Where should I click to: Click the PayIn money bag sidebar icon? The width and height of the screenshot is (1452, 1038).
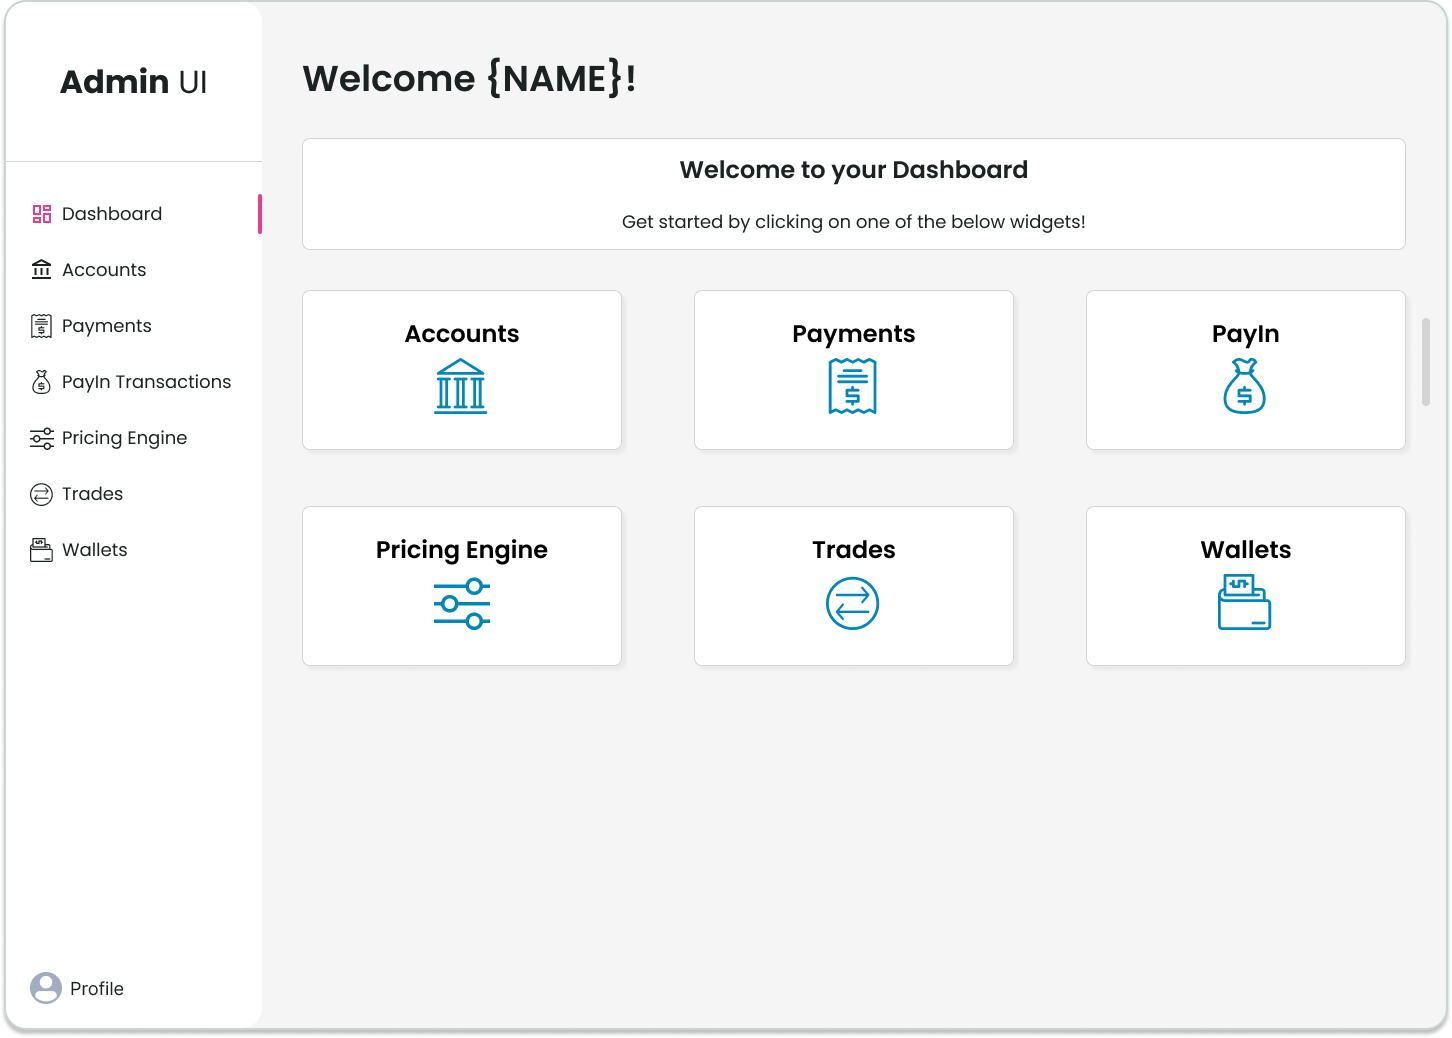41,382
